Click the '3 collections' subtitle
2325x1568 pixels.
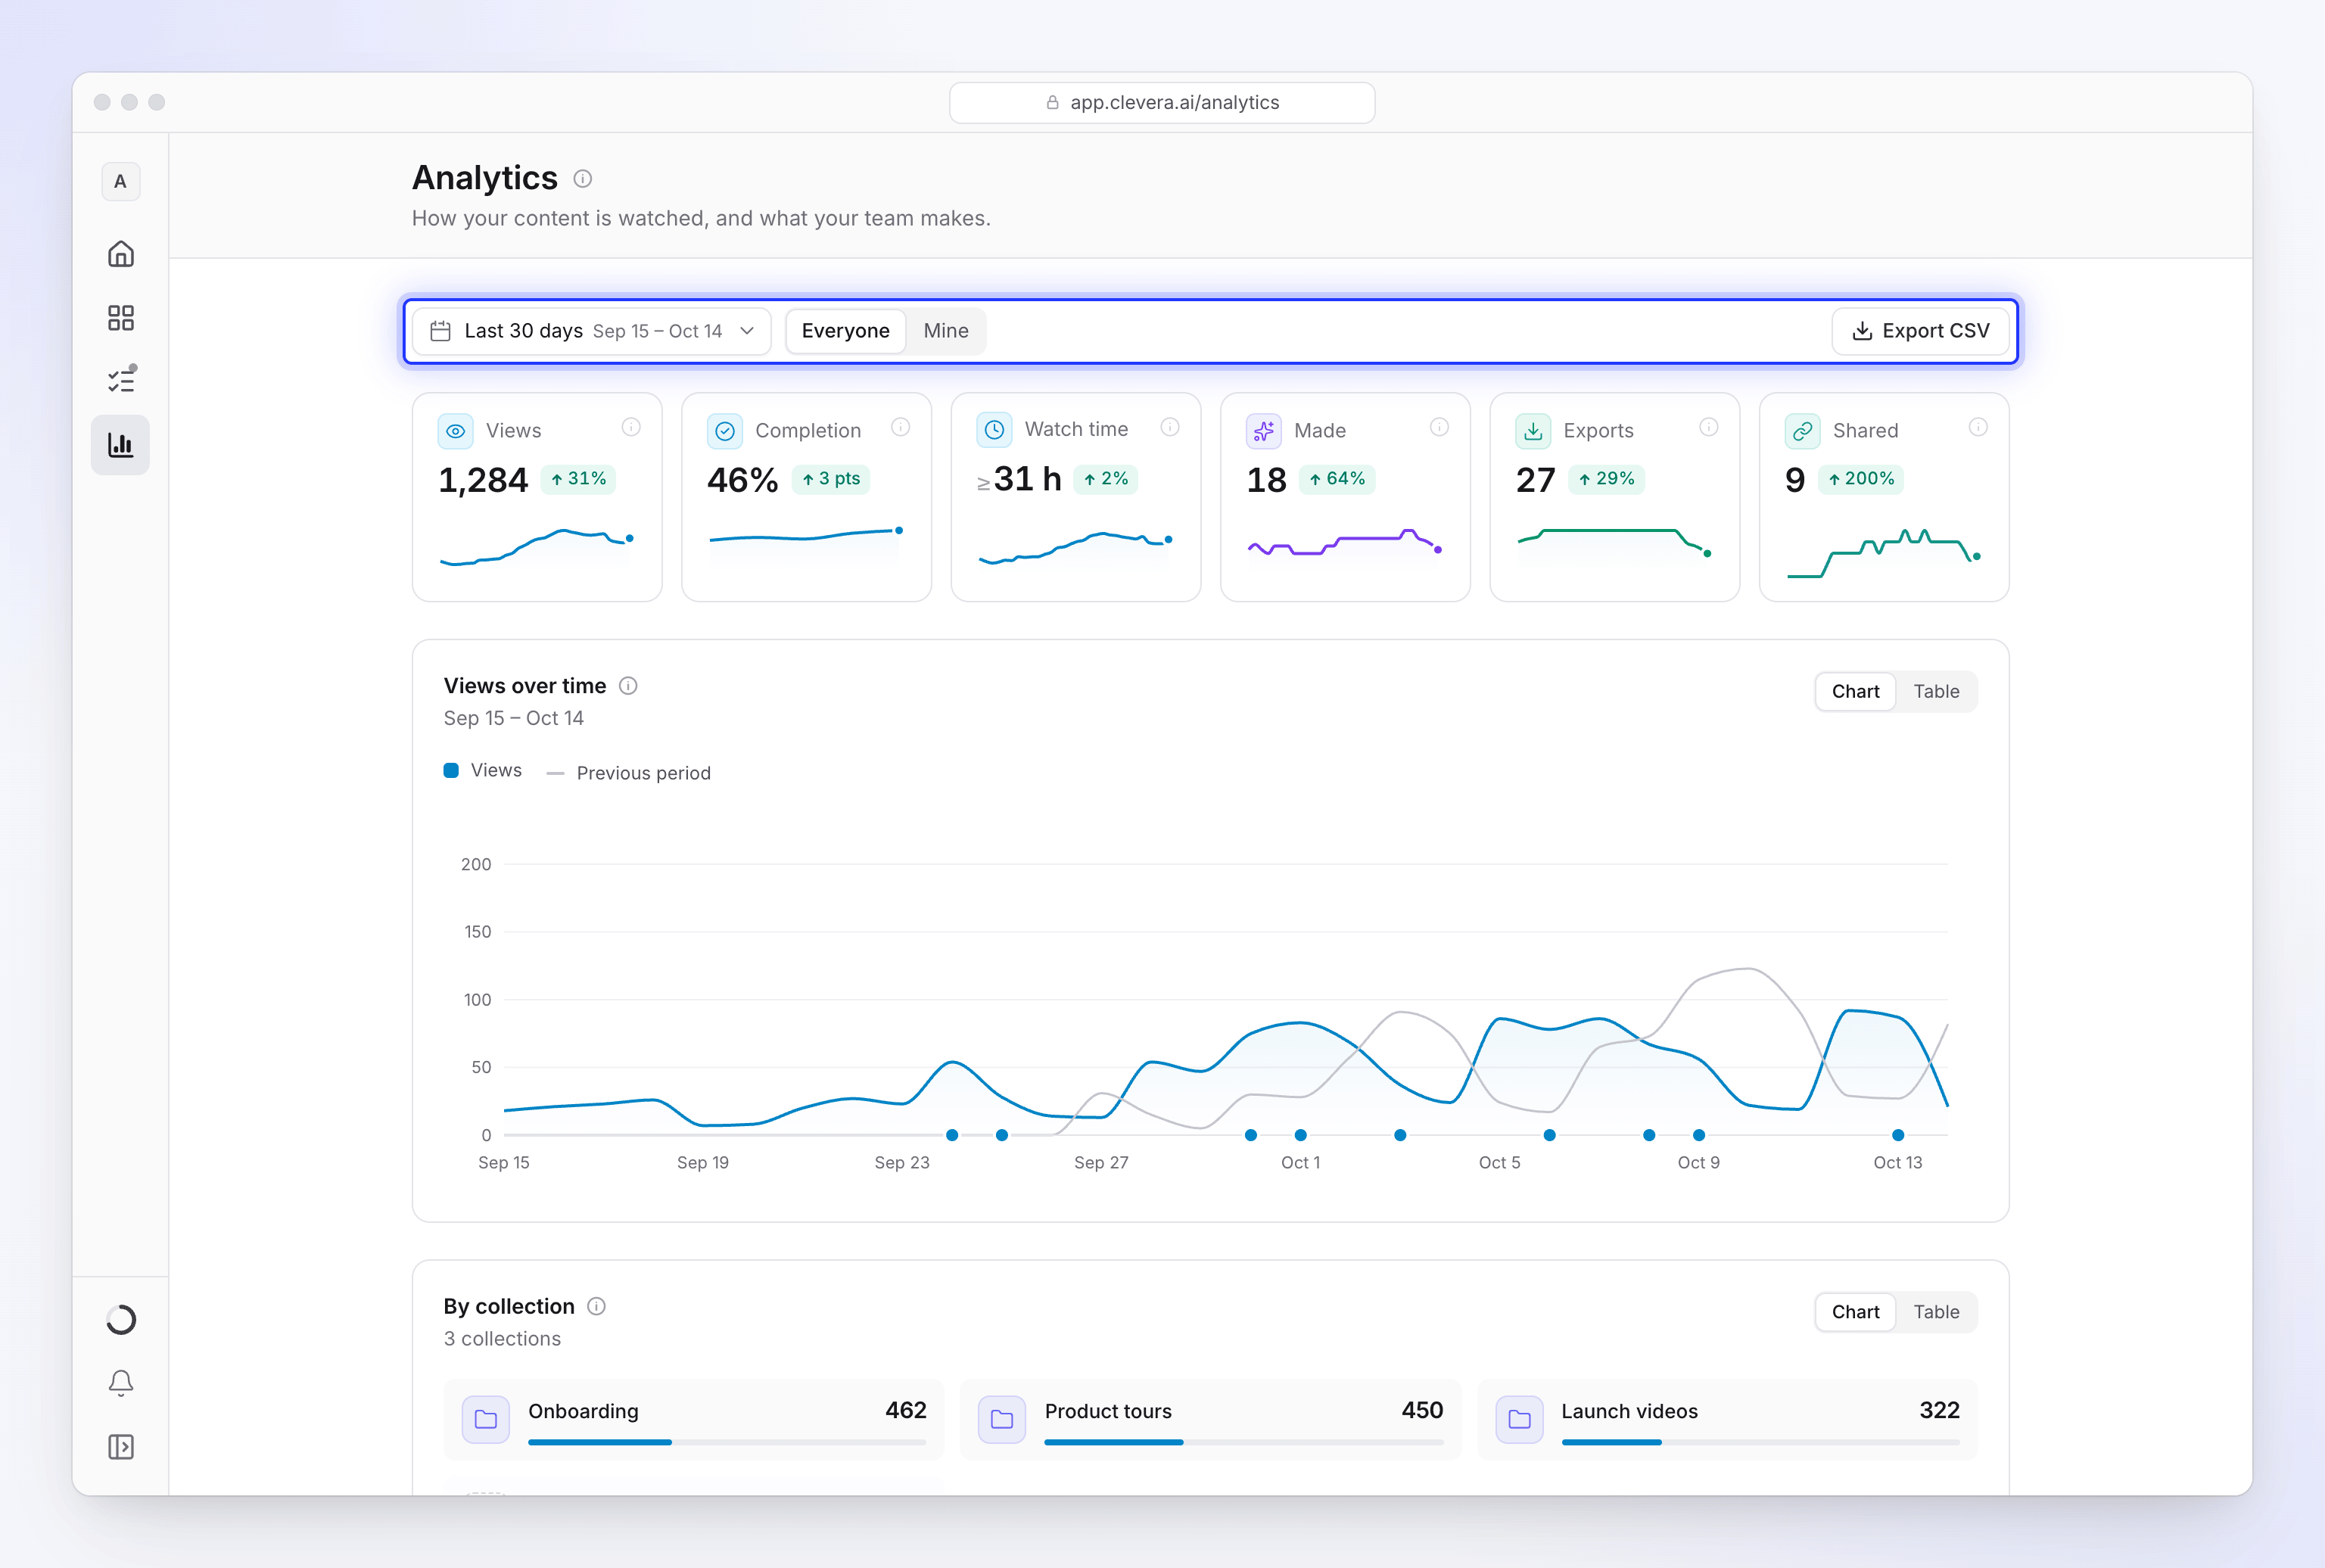click(x=502, y=1339)
